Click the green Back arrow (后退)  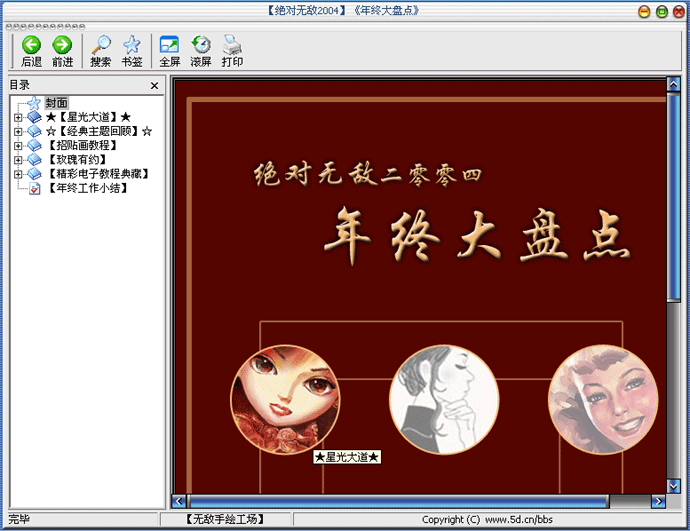click(x=31, y=45)
